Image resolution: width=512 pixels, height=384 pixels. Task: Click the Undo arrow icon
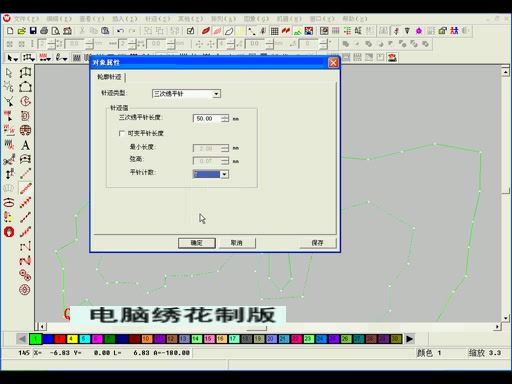coord(120,31)
